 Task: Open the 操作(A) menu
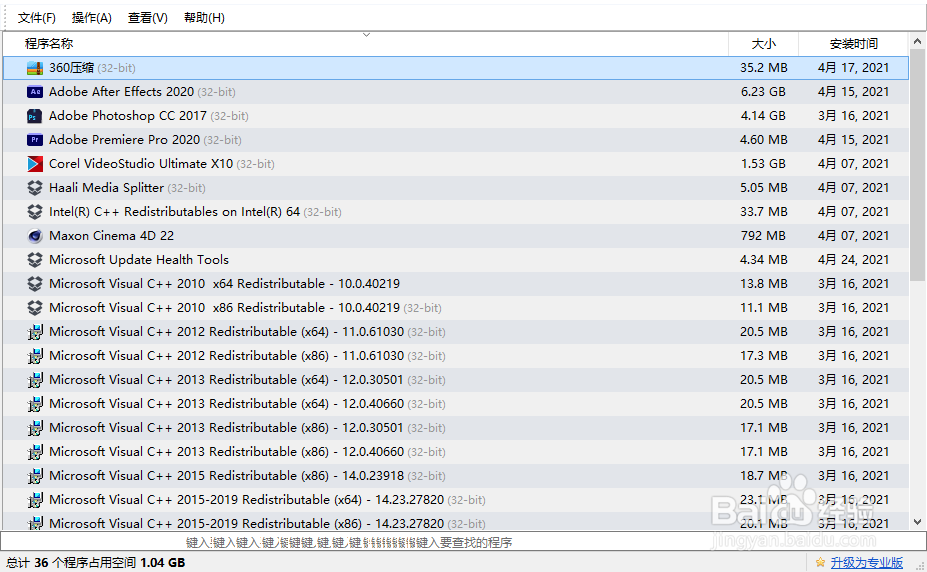coord(92,18)
